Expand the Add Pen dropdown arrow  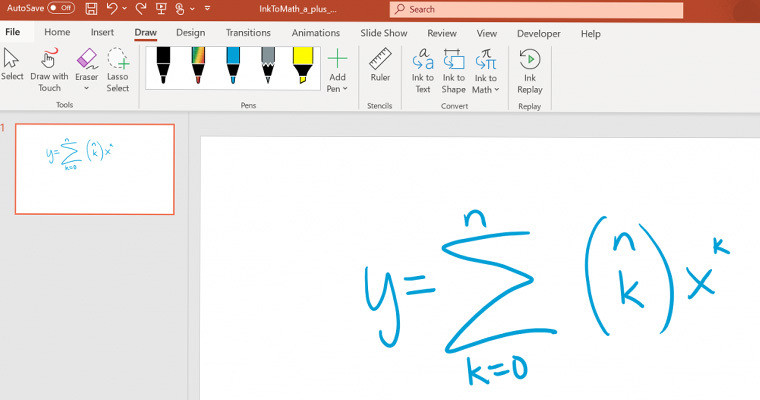[345, 89]
